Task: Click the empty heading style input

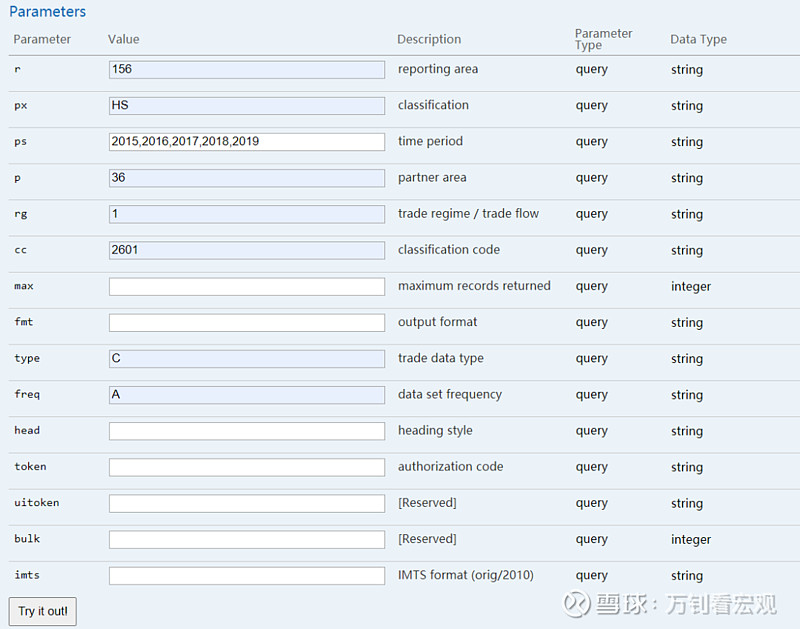Action: pyautogui.click(x=247, y=431)
